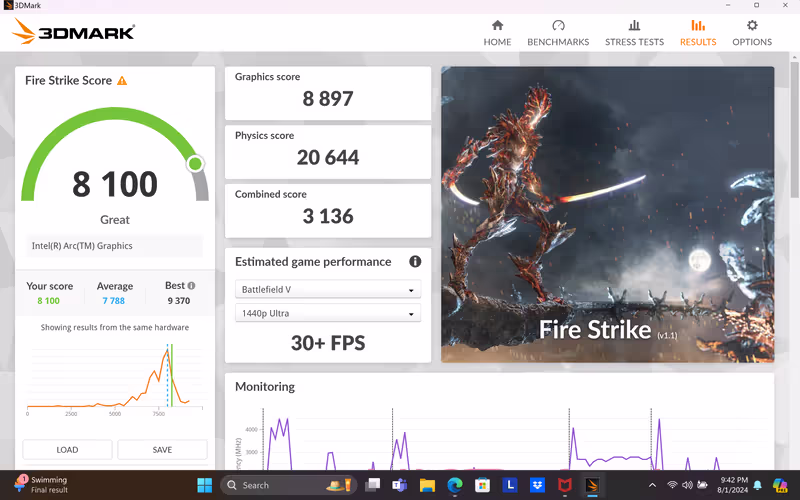Open Dropbox from the taskbar
Viewport: 800px width, 500px height.
(537, 485)
